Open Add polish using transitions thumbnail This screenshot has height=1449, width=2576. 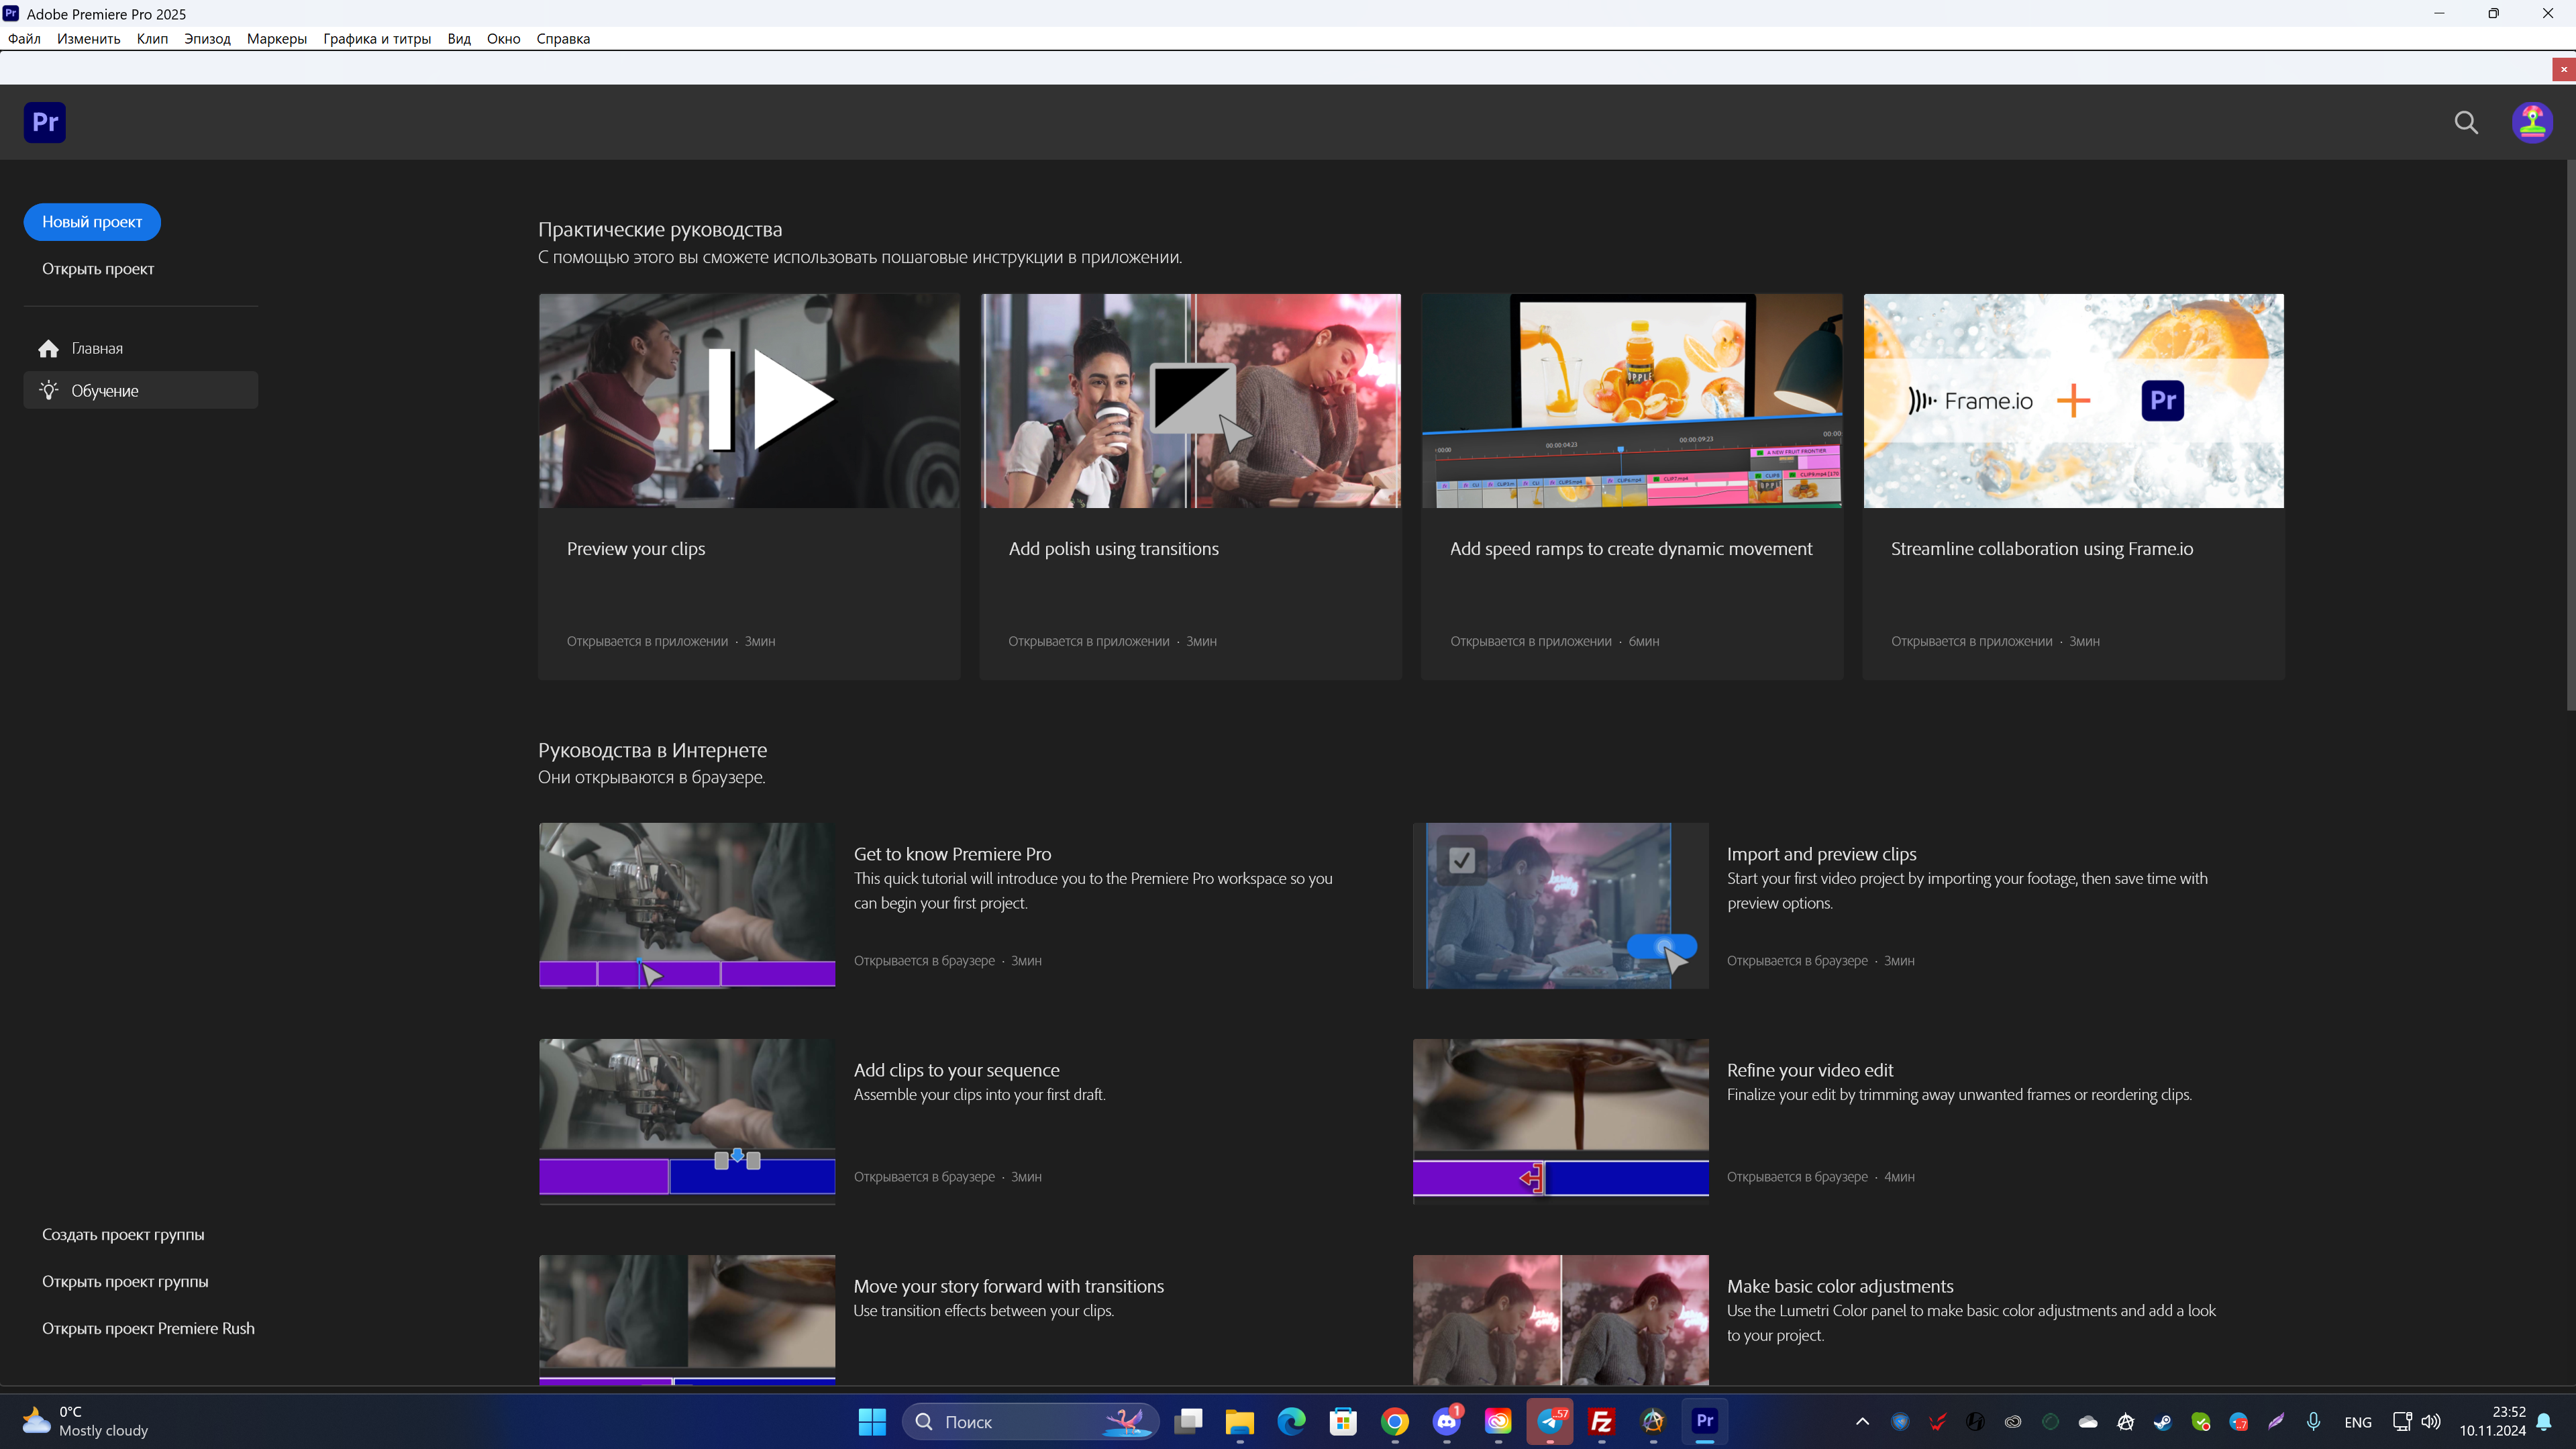(x=1190, y=401)
